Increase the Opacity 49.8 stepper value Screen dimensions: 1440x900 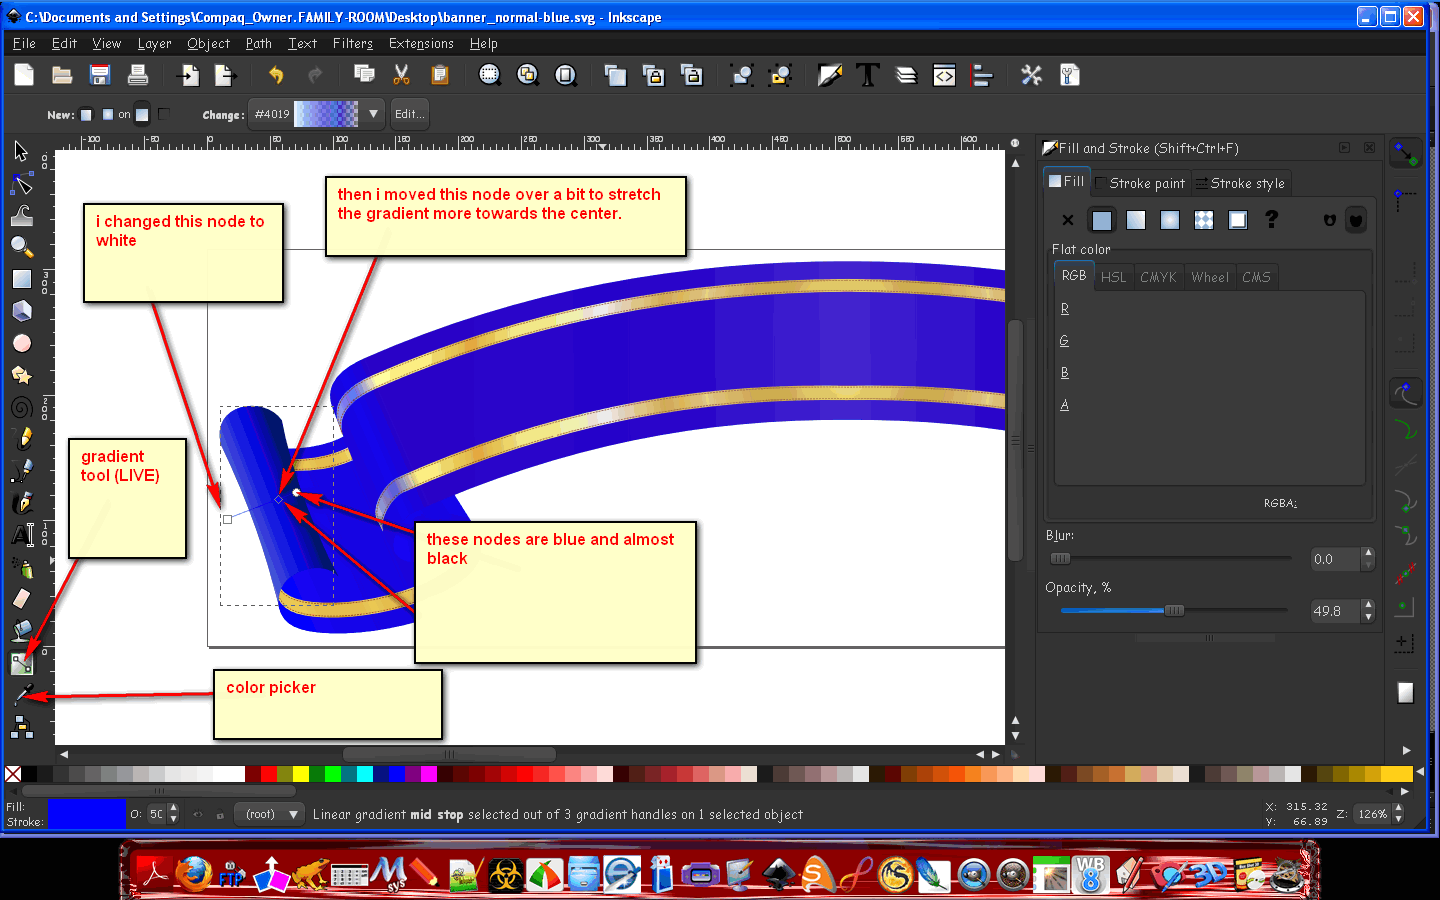(x=1368, y=605)
